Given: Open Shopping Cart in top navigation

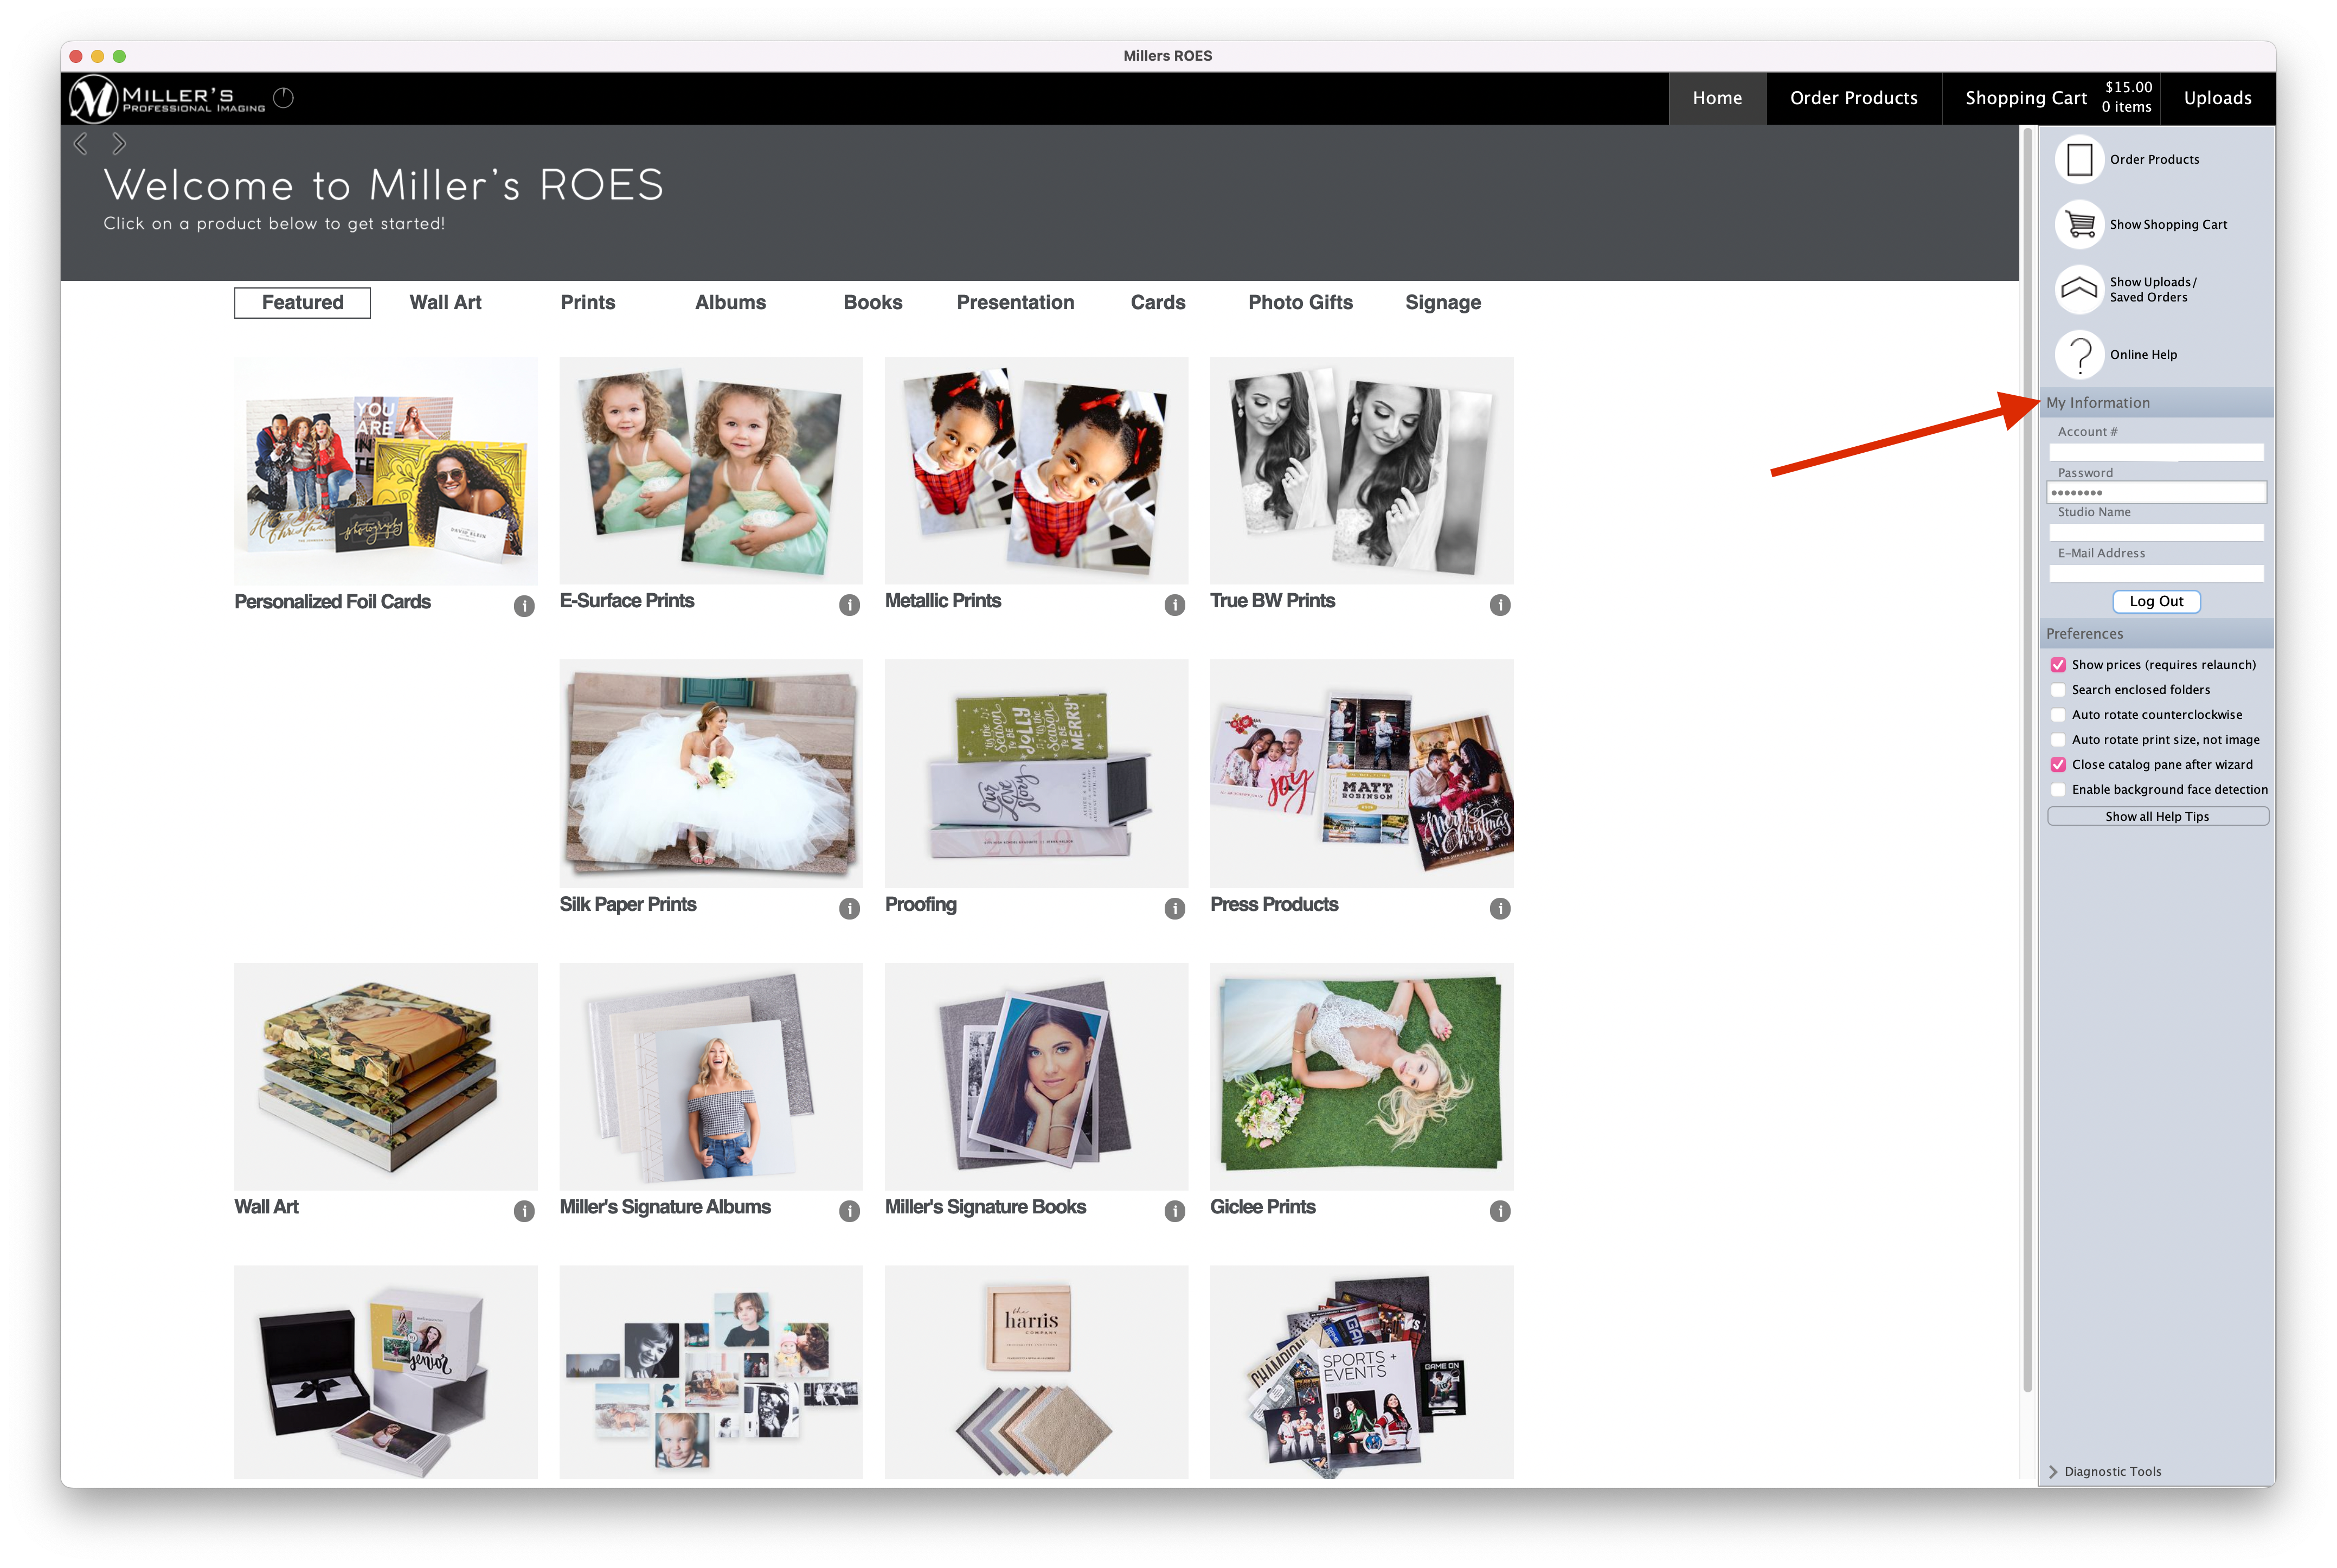Looking at the screenshot, I should pyautogui.click(x=2050, y=98).
